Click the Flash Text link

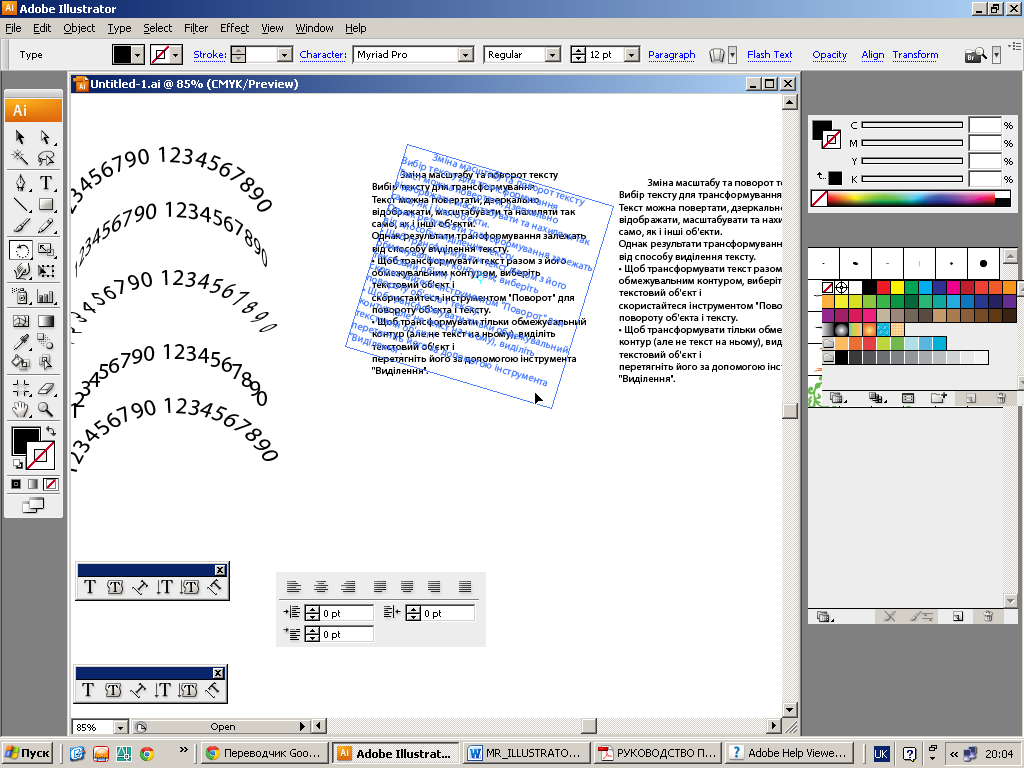[x=769, y=55]
